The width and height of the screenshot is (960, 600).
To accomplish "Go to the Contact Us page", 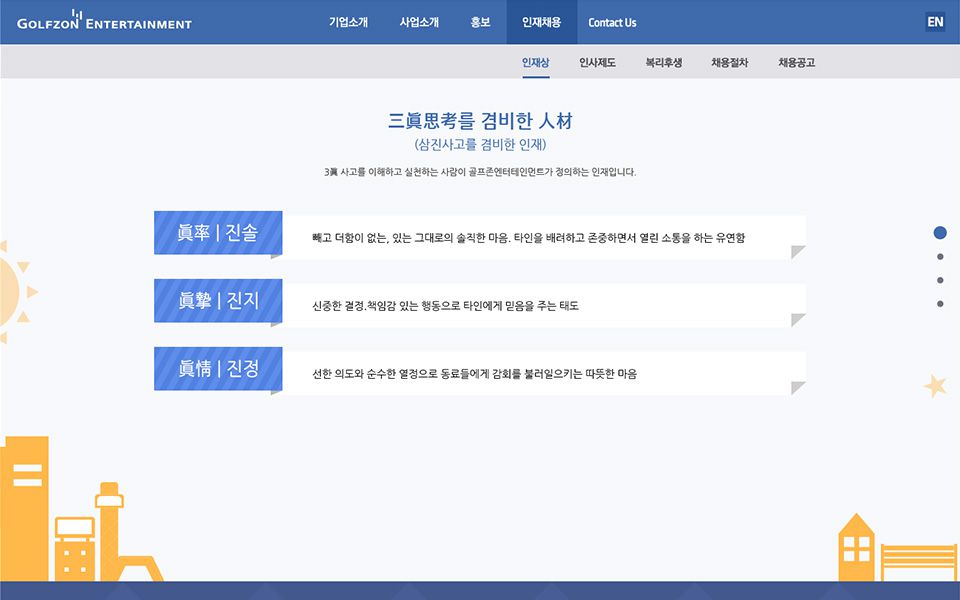I will (612, 22).
